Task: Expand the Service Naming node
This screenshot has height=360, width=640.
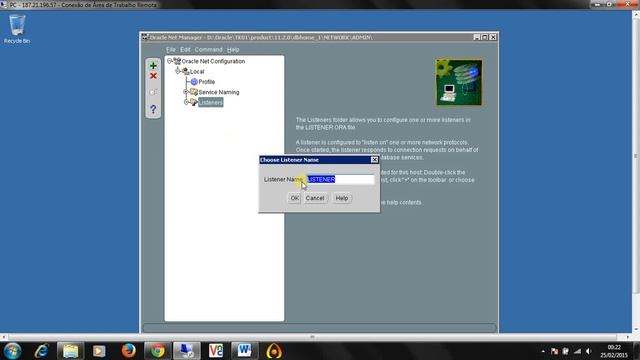Action: coord(186,92)
